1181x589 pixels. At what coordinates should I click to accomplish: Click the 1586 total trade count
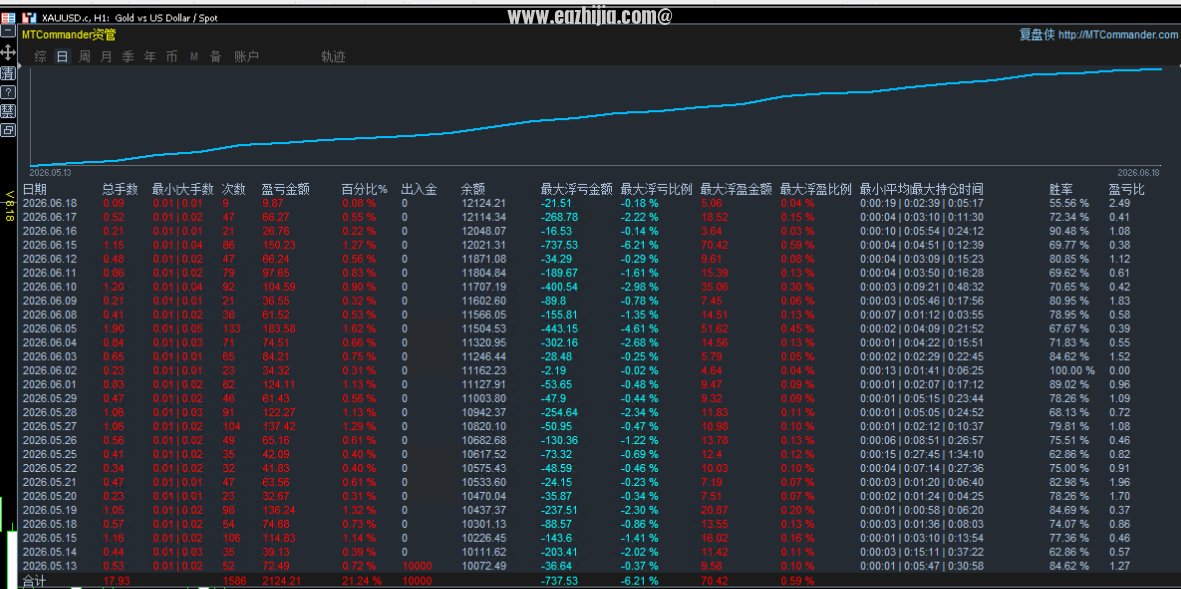pyautogui.click(x=234, y=581)
